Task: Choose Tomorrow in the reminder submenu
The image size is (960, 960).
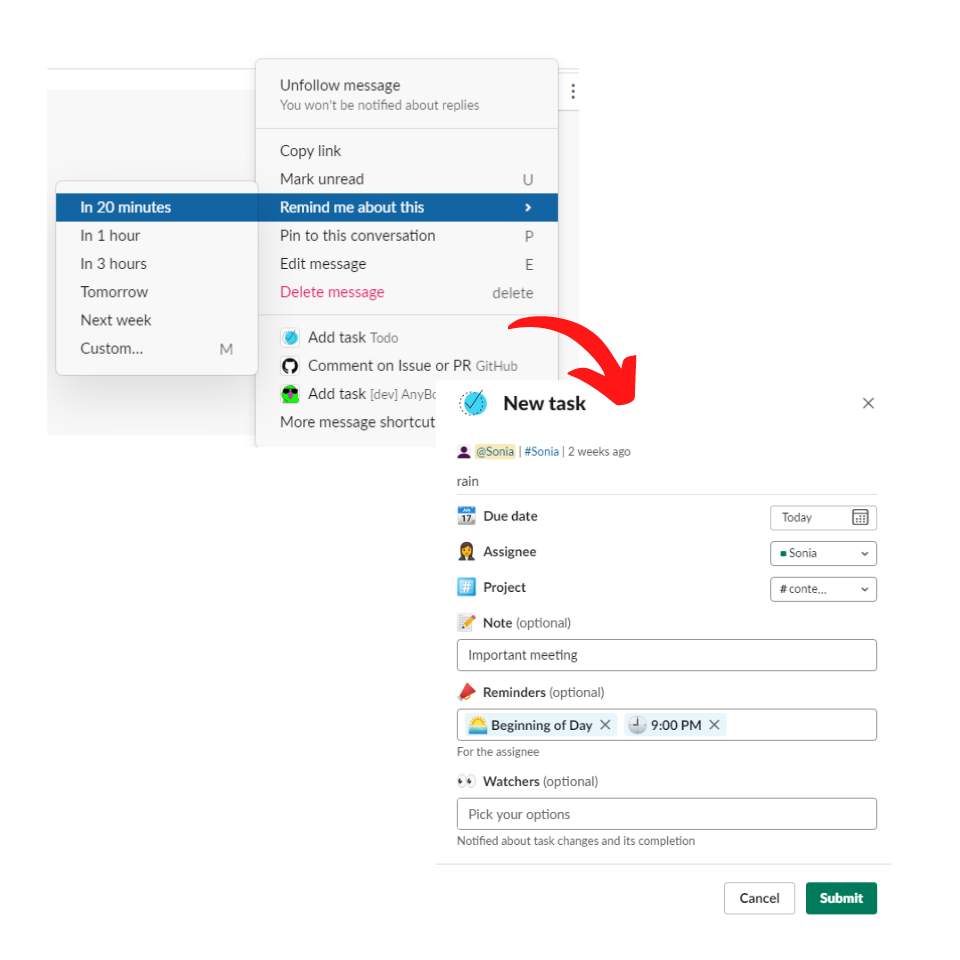Action: [113, 291]
